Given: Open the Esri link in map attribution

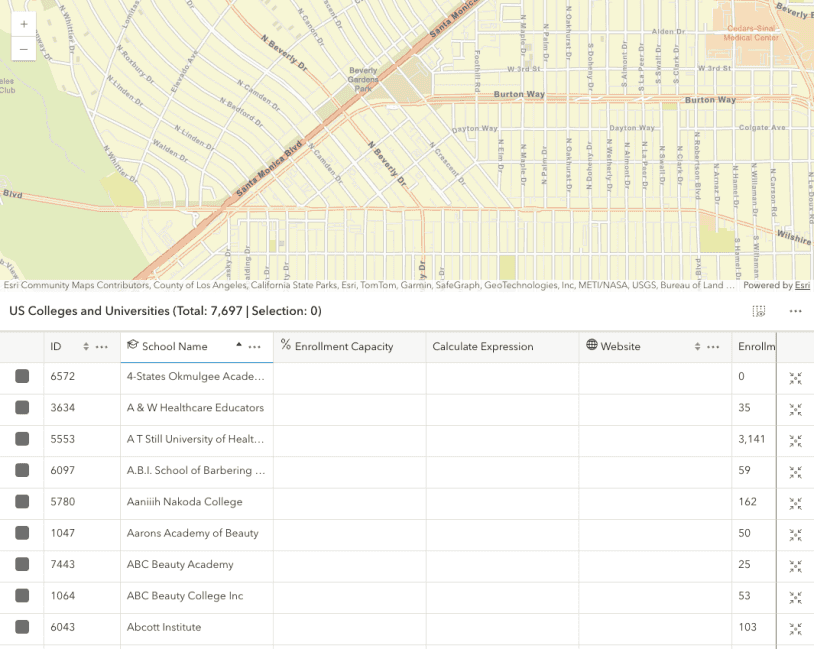Looking at the screenshot, I should pyautogui.click(x=801, y=285).
